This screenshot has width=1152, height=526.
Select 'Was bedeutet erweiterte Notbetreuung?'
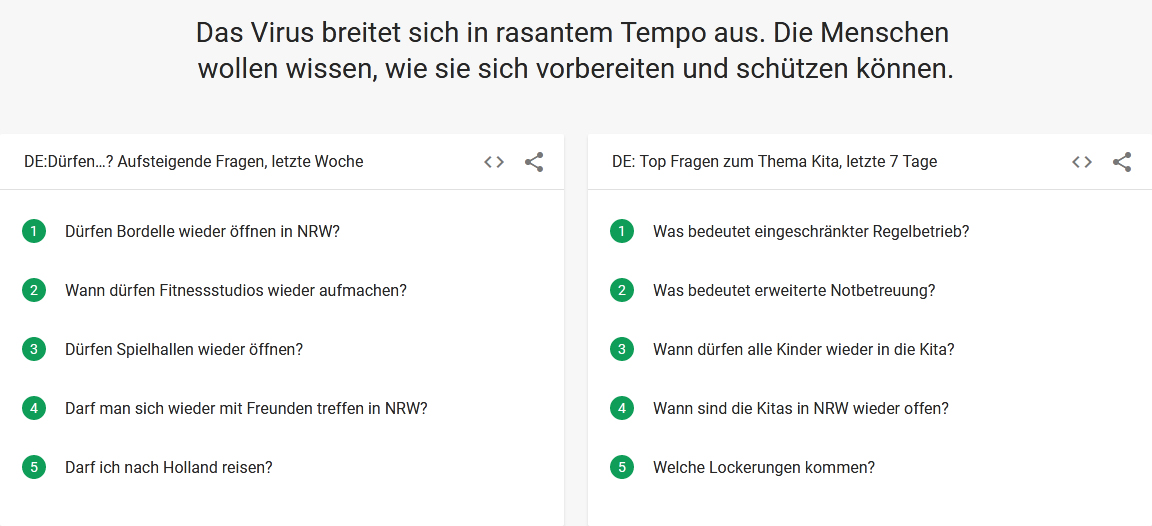[x=794, y=290]
